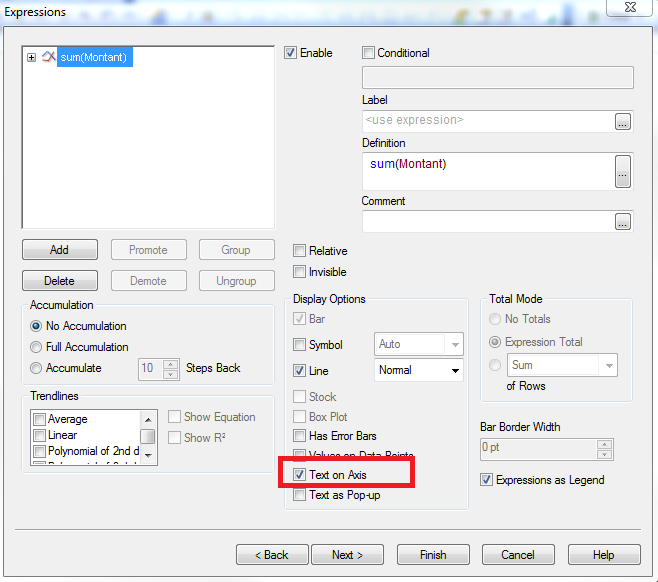The width and height of the screenshot is (658, 582).
Task: Open the Symbol type Auto dropdown
Action: tap(419, 345)
